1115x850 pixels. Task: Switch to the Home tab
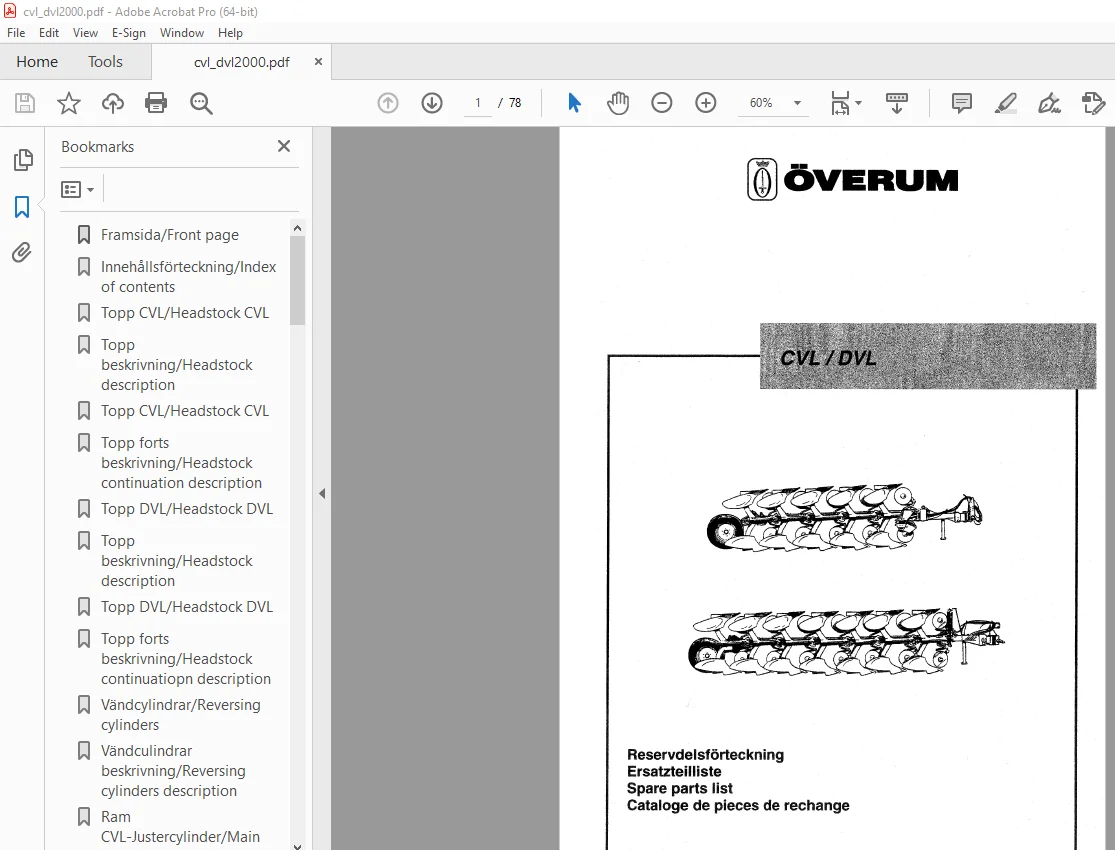pos(37,62)
